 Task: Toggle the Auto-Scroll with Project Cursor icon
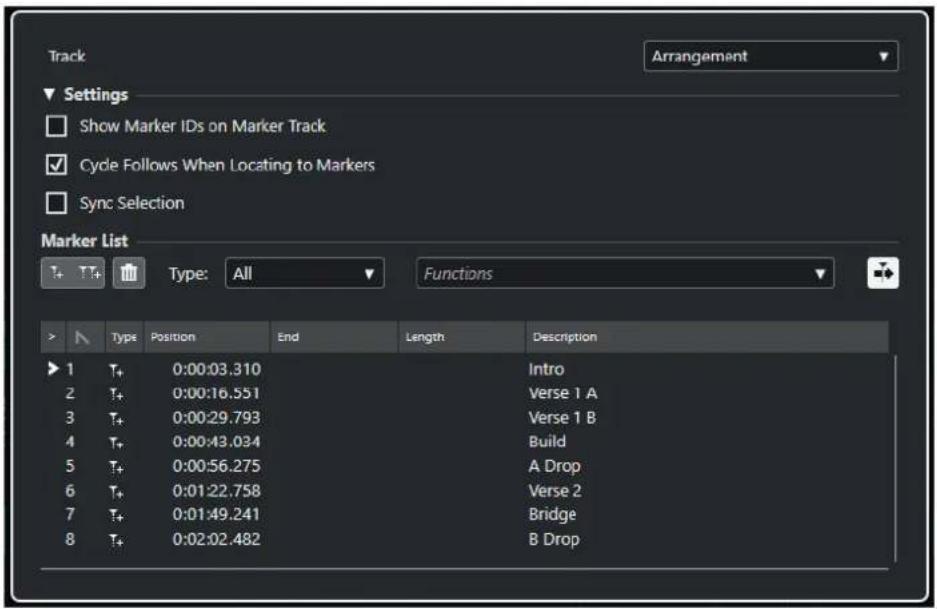[x=883, y=273]
